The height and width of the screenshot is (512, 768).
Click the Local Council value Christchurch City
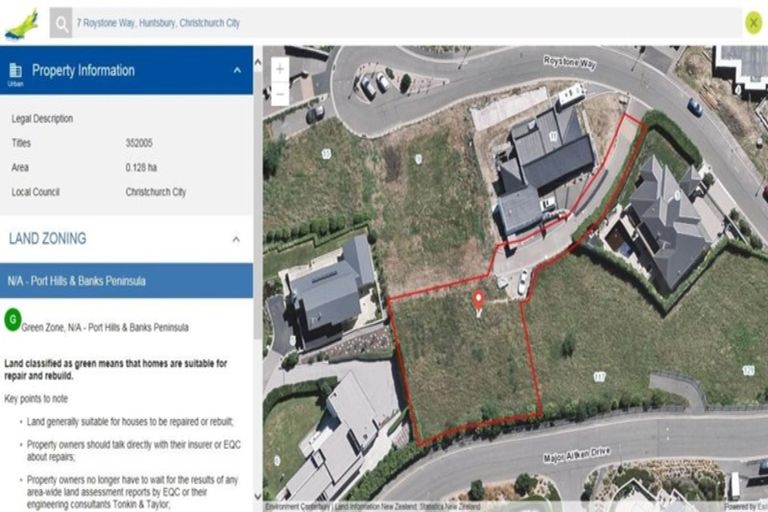coord(156,192)
